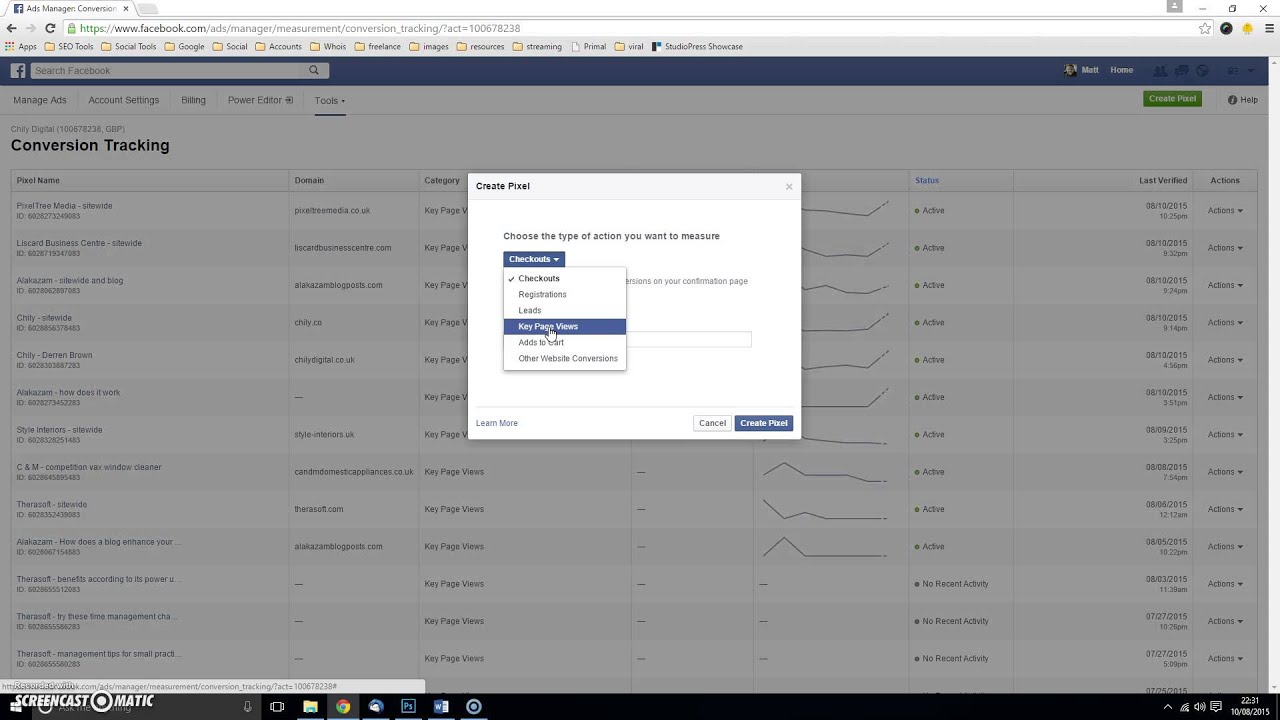Click the browser back arrow
The image size is (1280, 720).
tap(12, 28)
